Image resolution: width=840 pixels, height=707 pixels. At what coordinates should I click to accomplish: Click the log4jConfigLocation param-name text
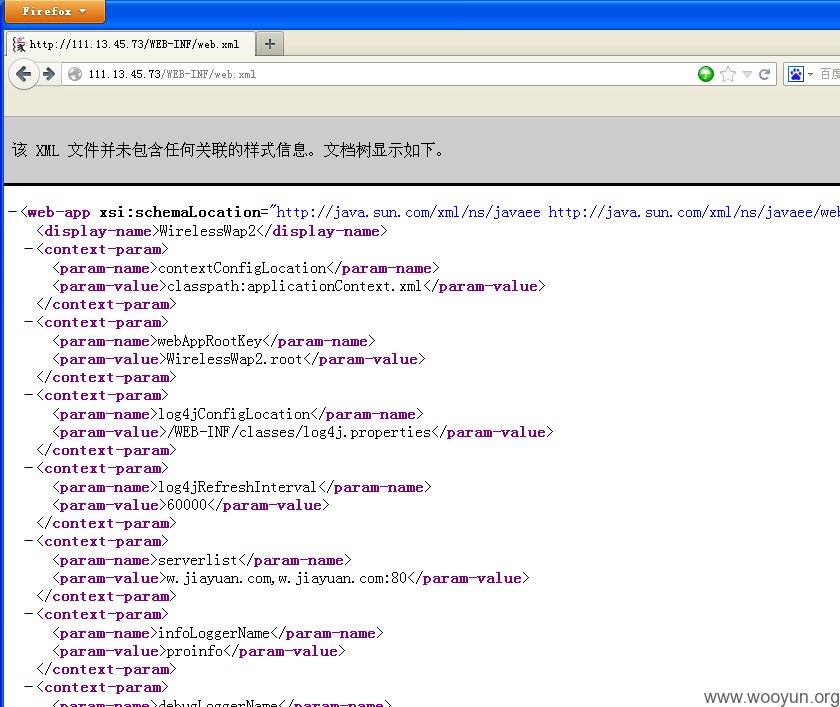pyautogui.click(x=234, y=414)
